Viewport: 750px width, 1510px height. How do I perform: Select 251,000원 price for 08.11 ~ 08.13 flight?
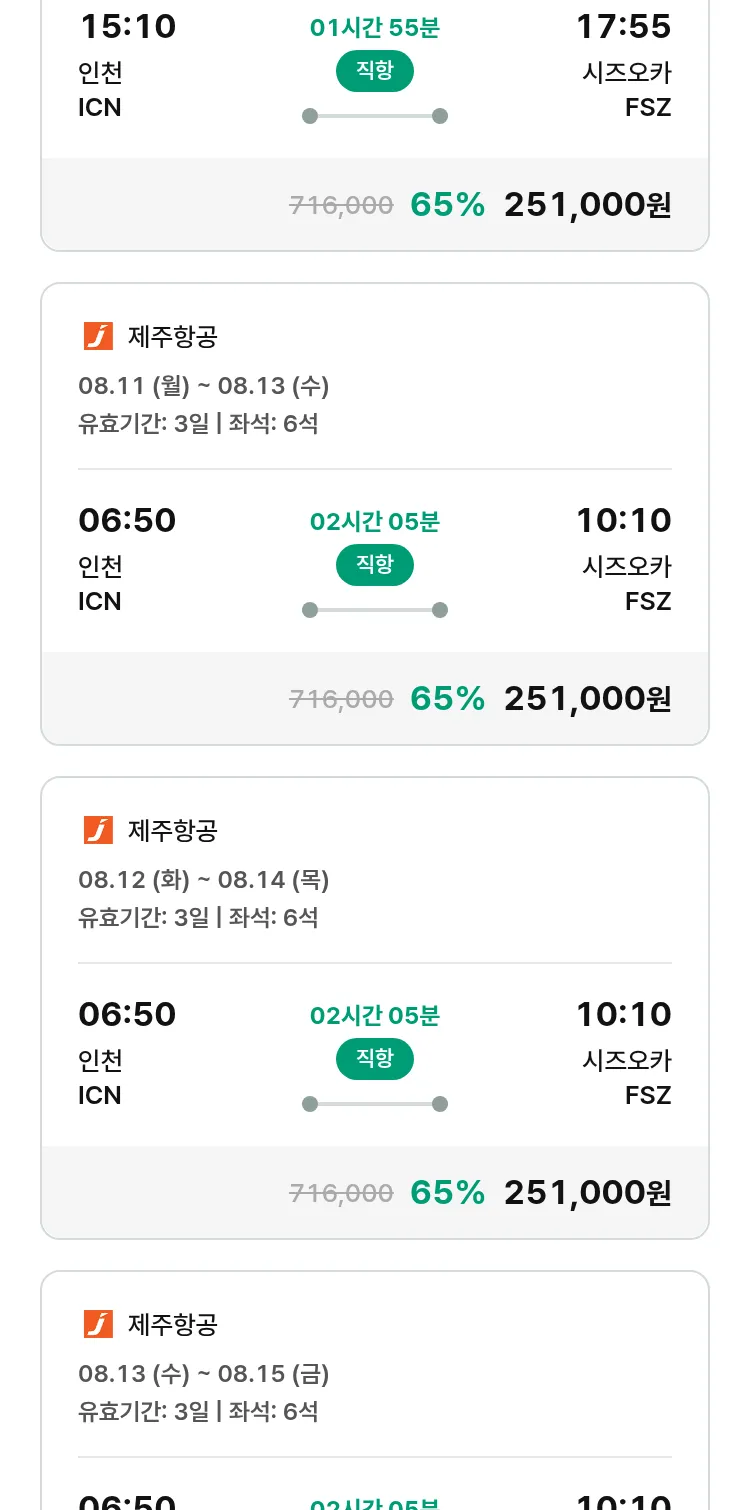pyautogui.click(x=587, y=698)
